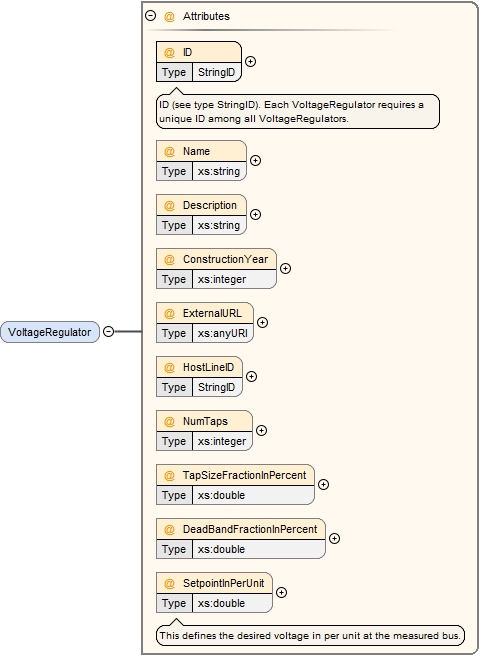Expand the DeadBandFractionInPercent attribute details
The height and width of the screenshot is (656, 496).
coord(334,538)
